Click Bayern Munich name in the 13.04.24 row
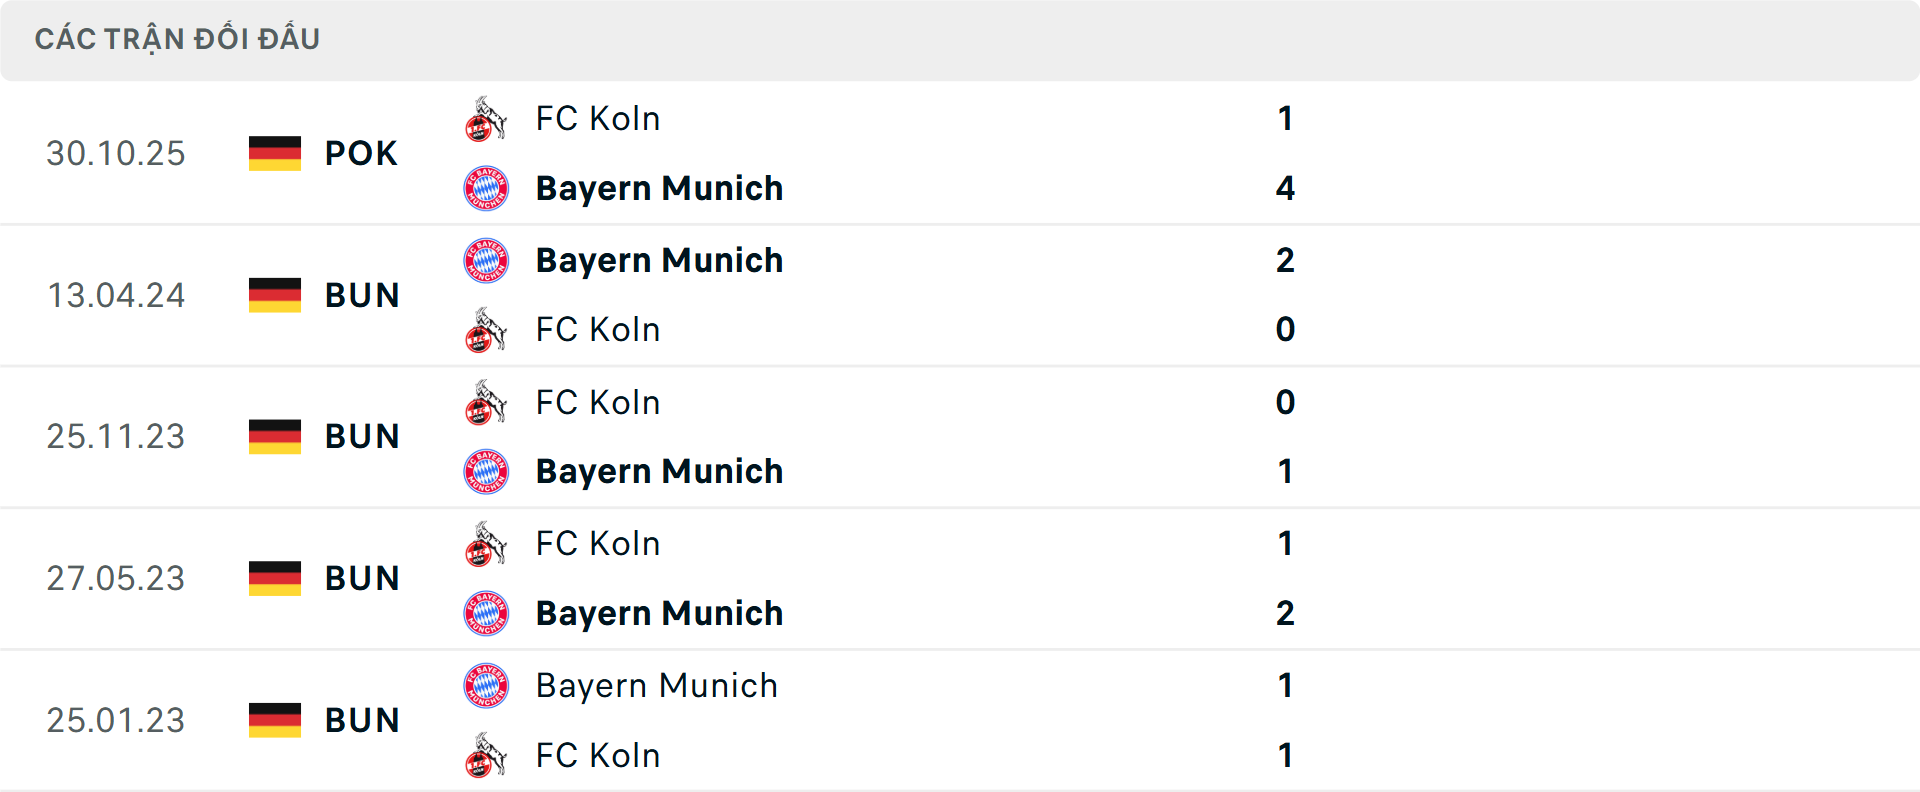1920x792 pixels. tap(660, 260)
